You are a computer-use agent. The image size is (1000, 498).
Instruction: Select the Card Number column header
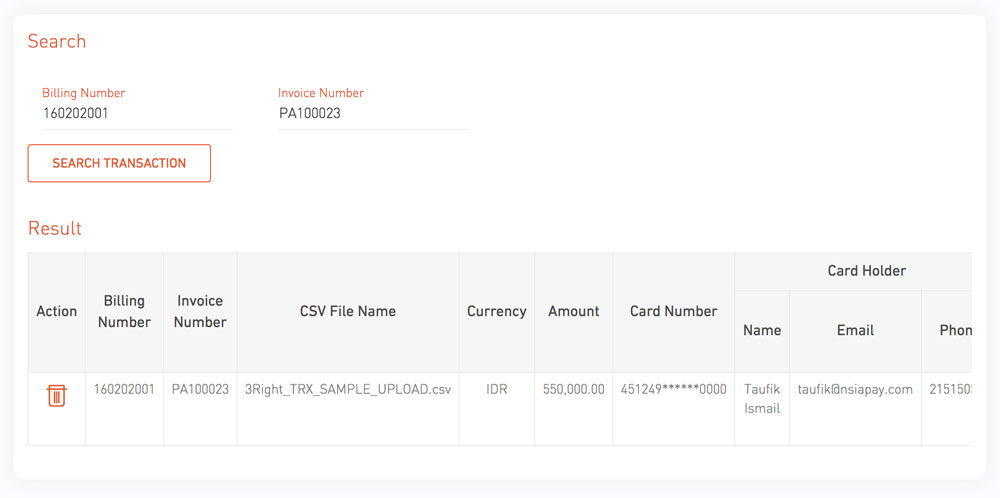click(673, 312)
